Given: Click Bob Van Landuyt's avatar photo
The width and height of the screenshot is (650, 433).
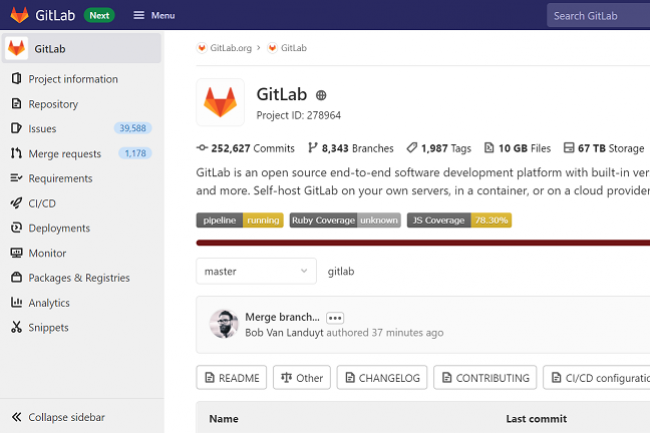Looking at the screenshot, I should pyautogui.click(x=224, y=324).
